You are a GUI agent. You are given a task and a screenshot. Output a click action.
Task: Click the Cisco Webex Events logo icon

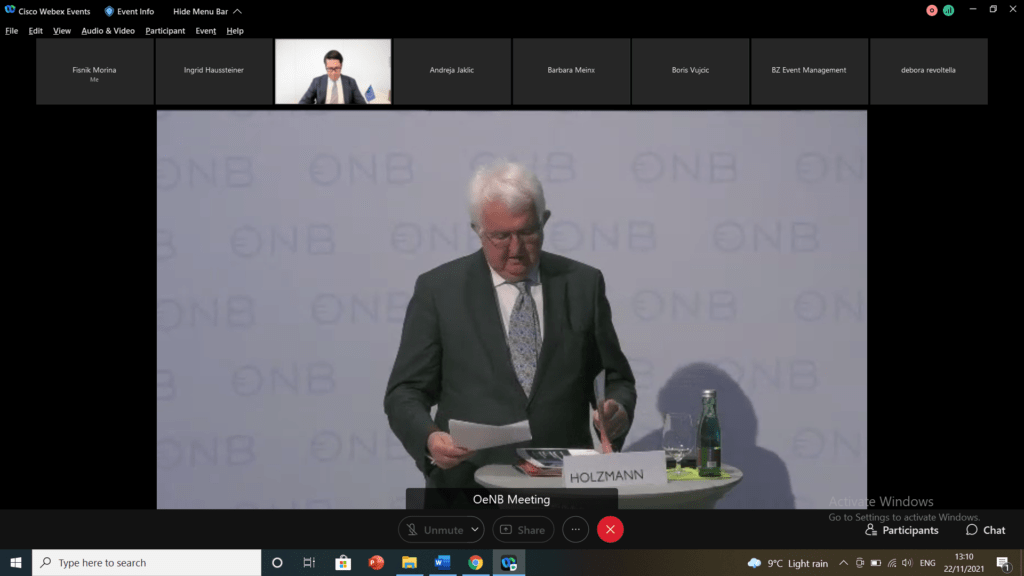(x=10, y=10)
